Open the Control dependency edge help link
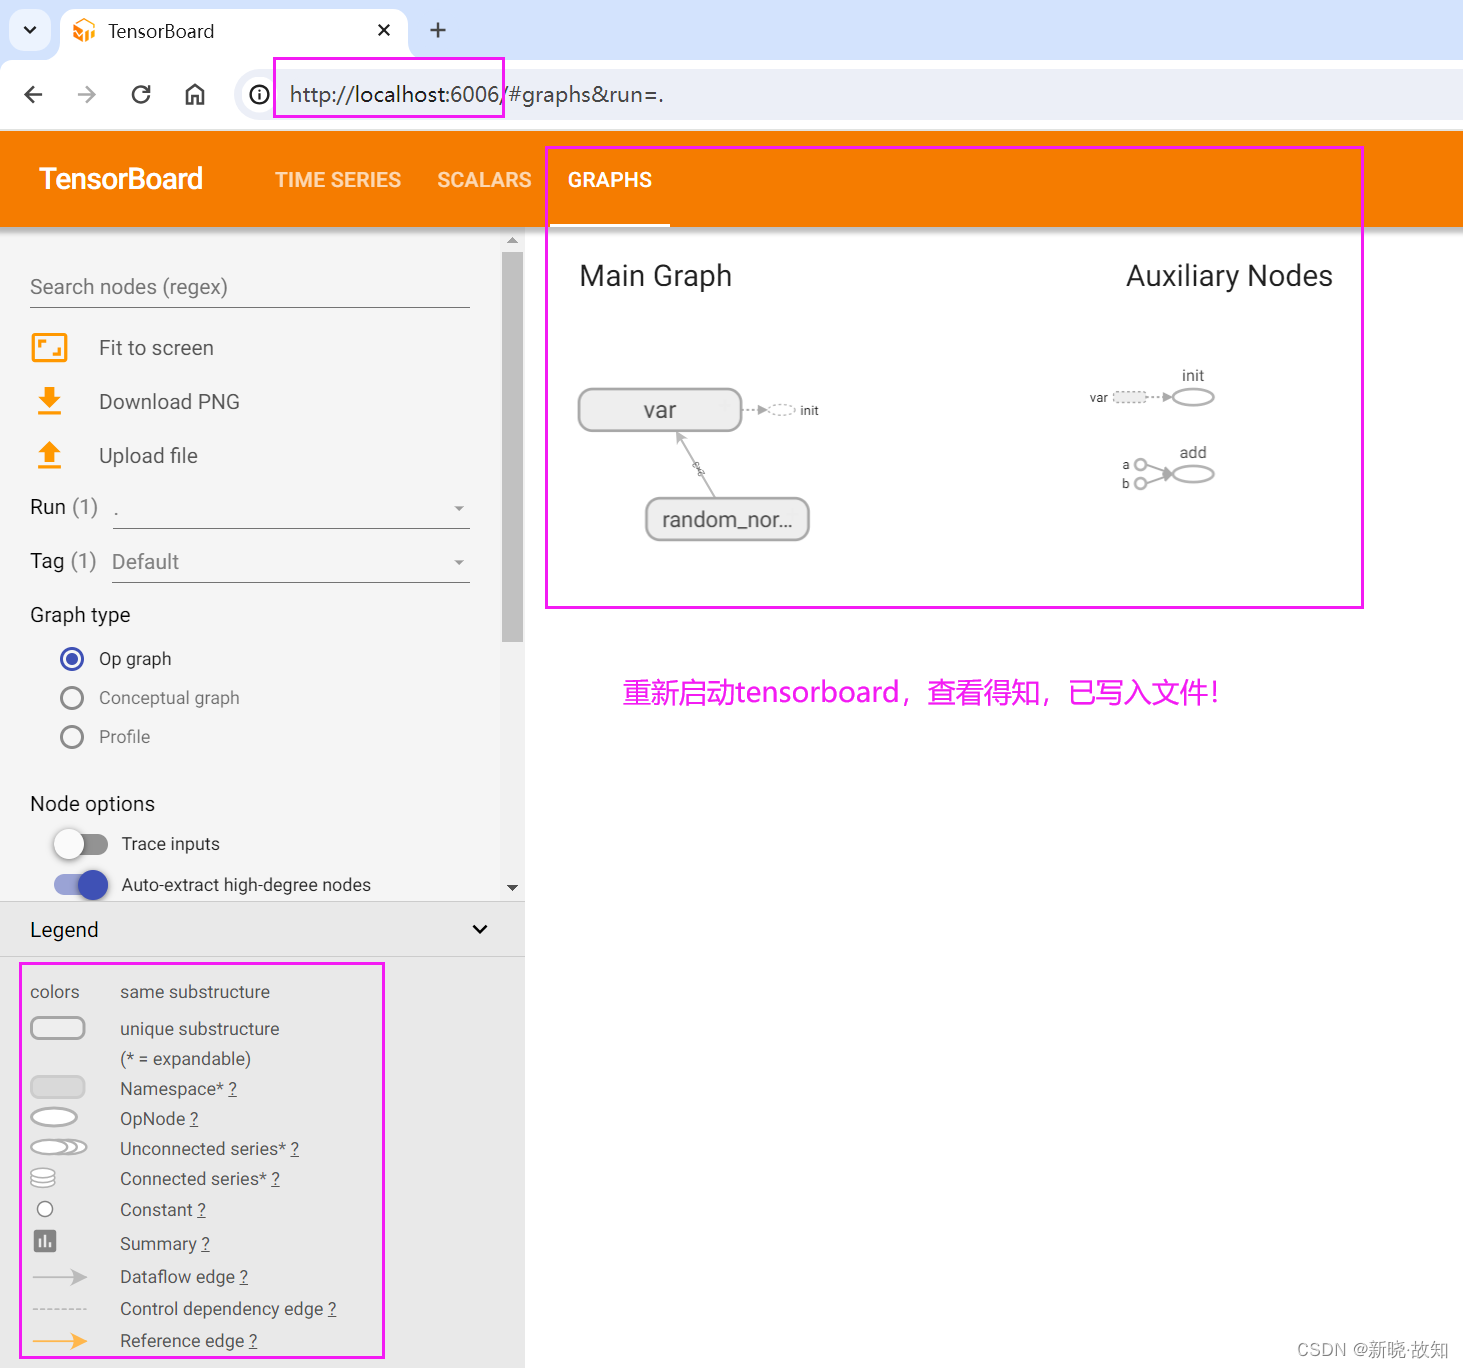The height and width of the screenshot is (1368, 1463). 332,1309
